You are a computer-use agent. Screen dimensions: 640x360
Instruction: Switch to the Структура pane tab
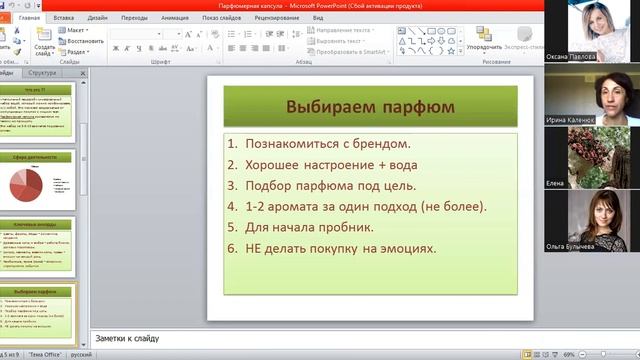[x=42, y=73]
